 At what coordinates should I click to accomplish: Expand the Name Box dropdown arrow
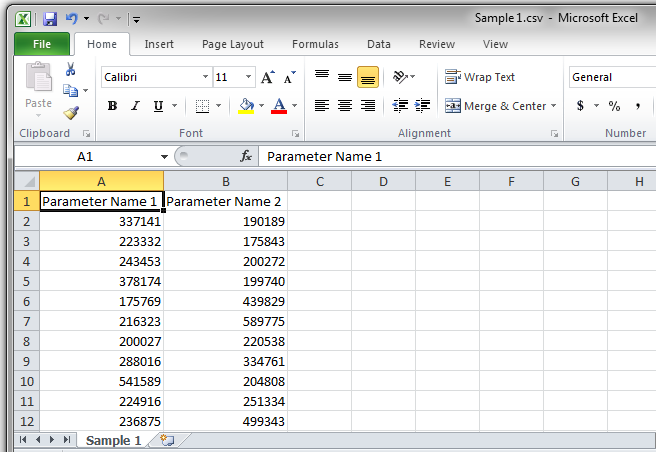click(x=164, y=157)
